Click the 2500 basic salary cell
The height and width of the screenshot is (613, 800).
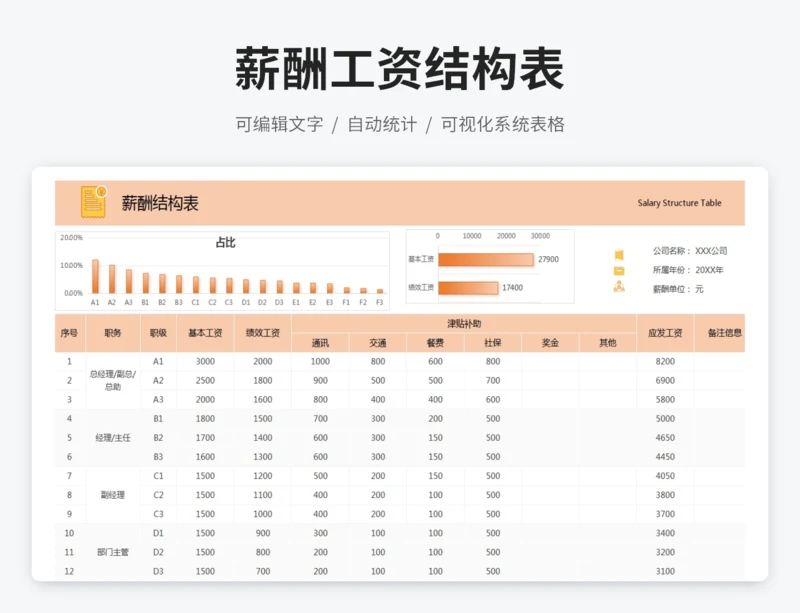(x=205, y=380)
